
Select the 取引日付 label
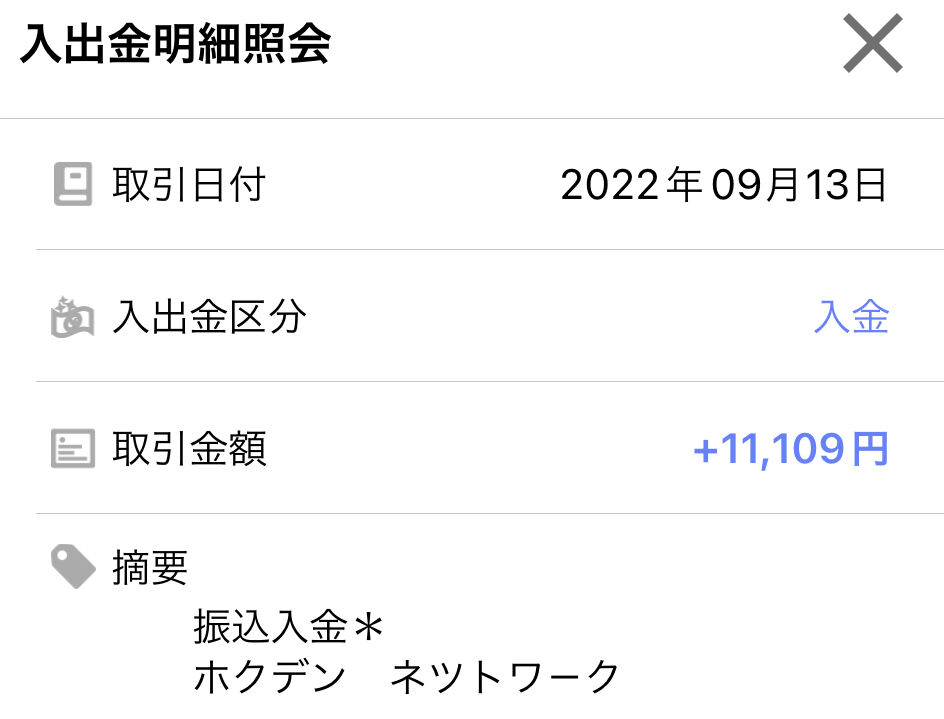pyautogui.click(x=188, y=184)
